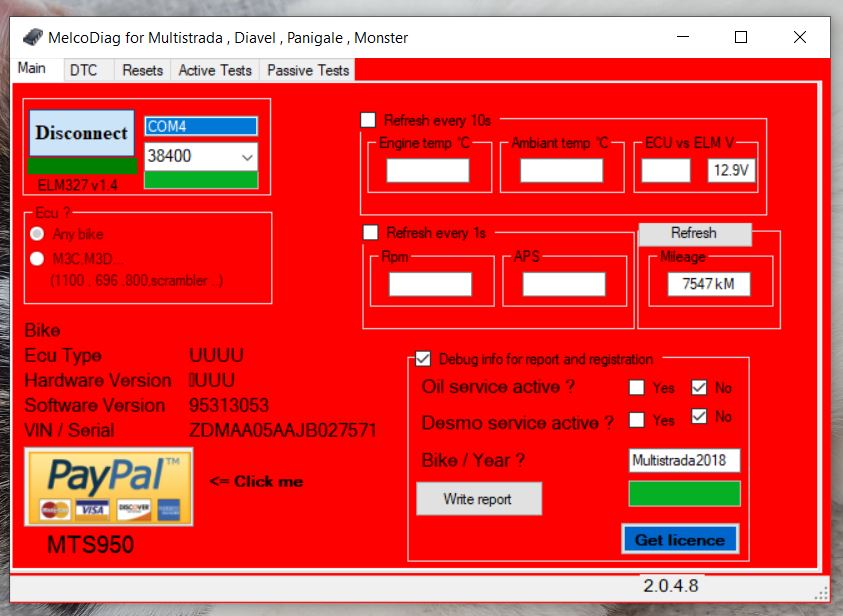Select the M3C M3D ECU option
Image resolution: width=843 pixels, height=616 pixels.
[37, 259]
